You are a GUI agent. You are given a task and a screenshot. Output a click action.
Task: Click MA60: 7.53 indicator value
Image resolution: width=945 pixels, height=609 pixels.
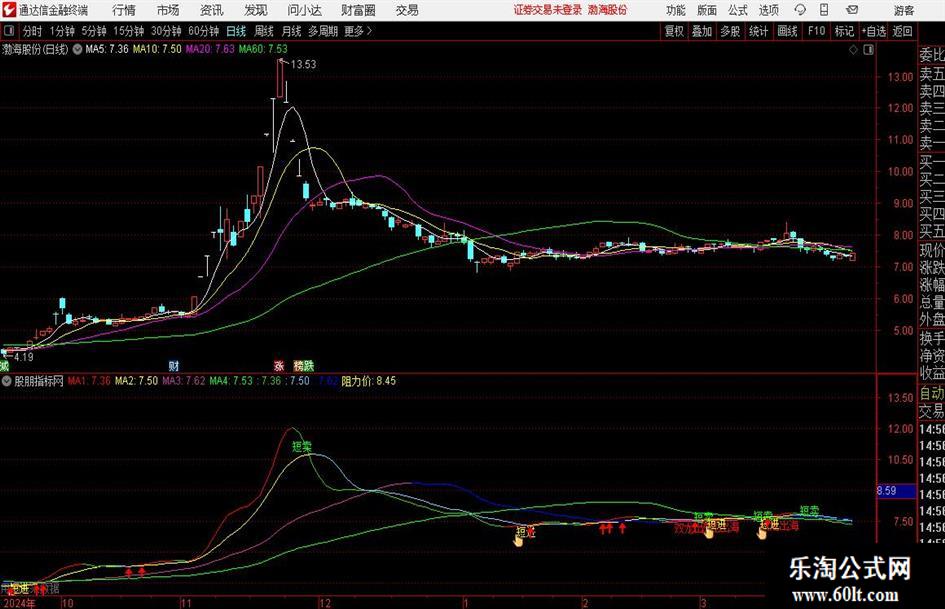[263, 49]
